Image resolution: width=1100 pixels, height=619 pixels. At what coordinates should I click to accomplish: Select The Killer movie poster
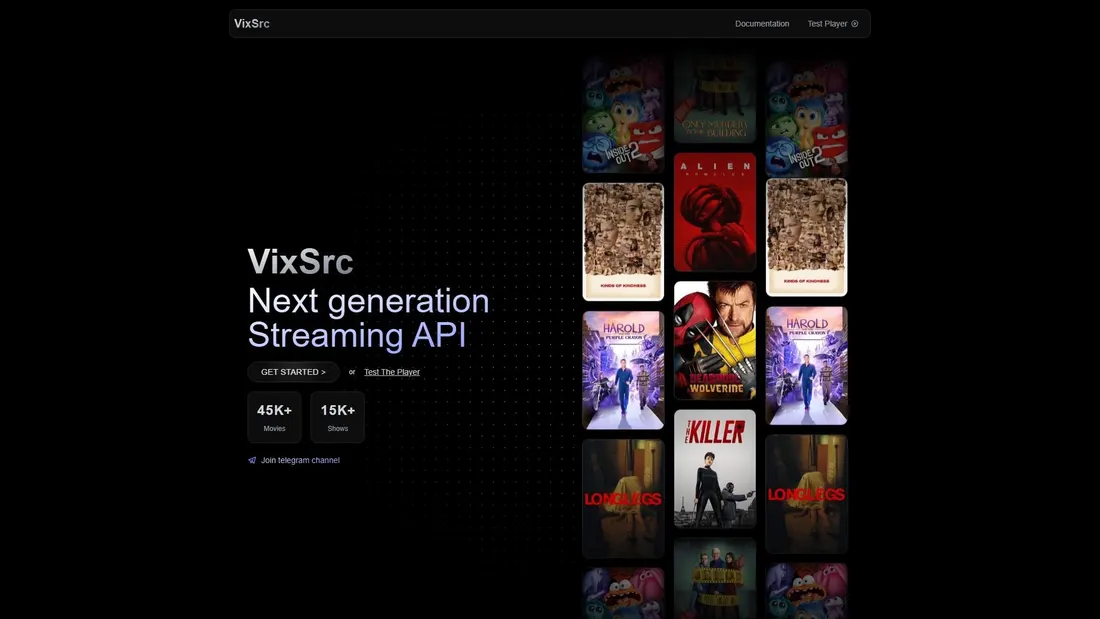(715, 469)
